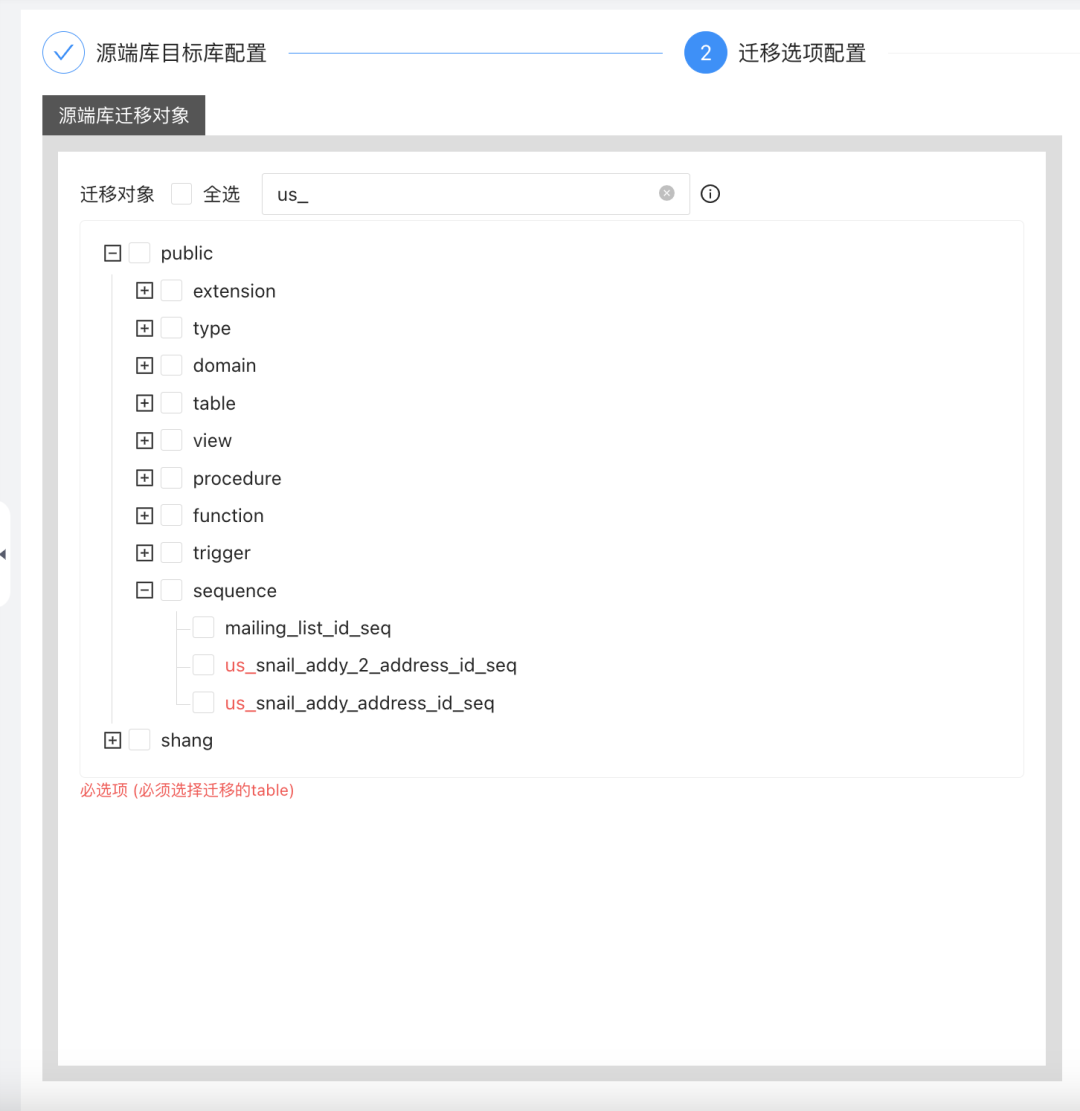
Task: Select the mailing_list_id_seq checkbox
Action: click(203, 627)
